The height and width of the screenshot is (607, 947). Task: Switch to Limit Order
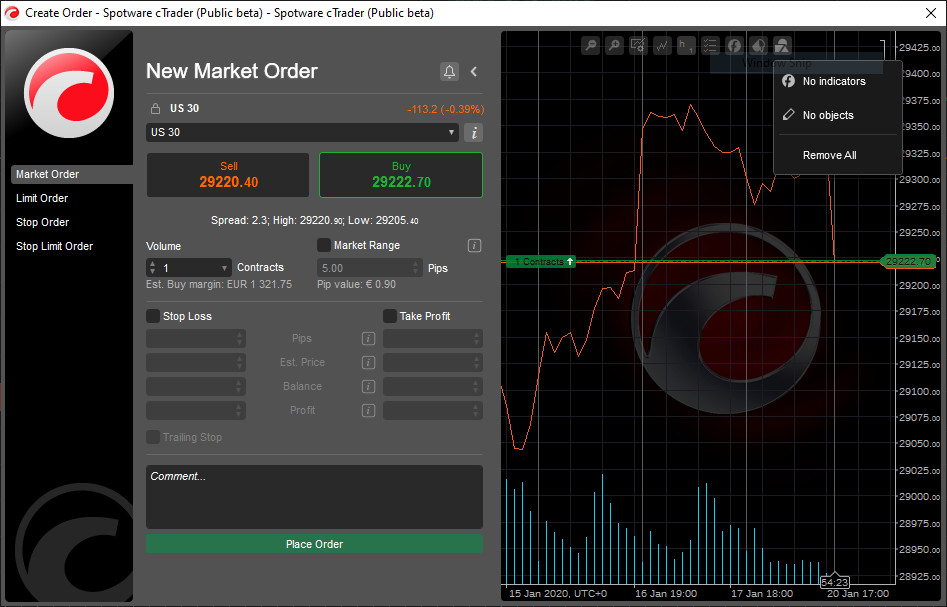click(42, 198)
